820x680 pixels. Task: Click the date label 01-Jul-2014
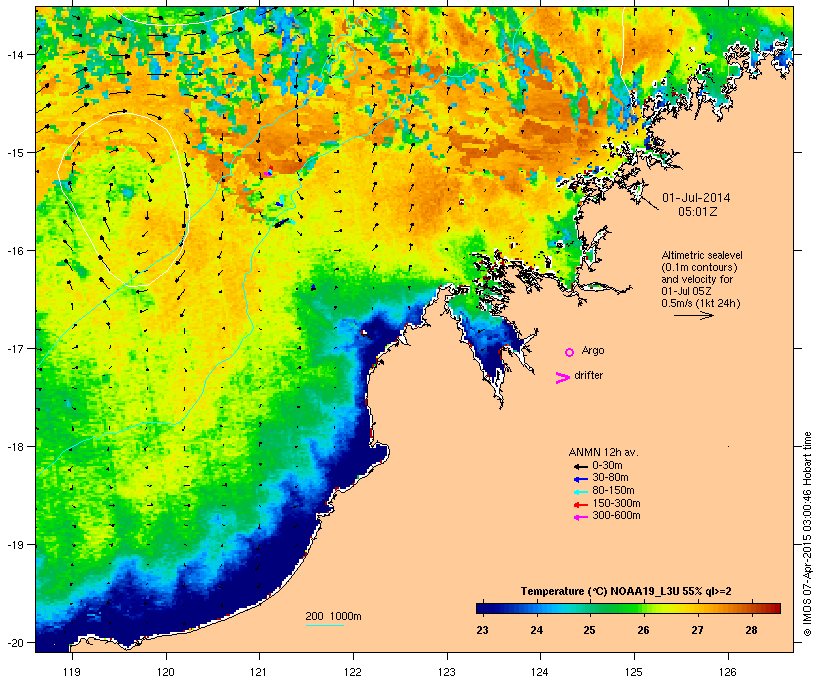click(696, 198)
